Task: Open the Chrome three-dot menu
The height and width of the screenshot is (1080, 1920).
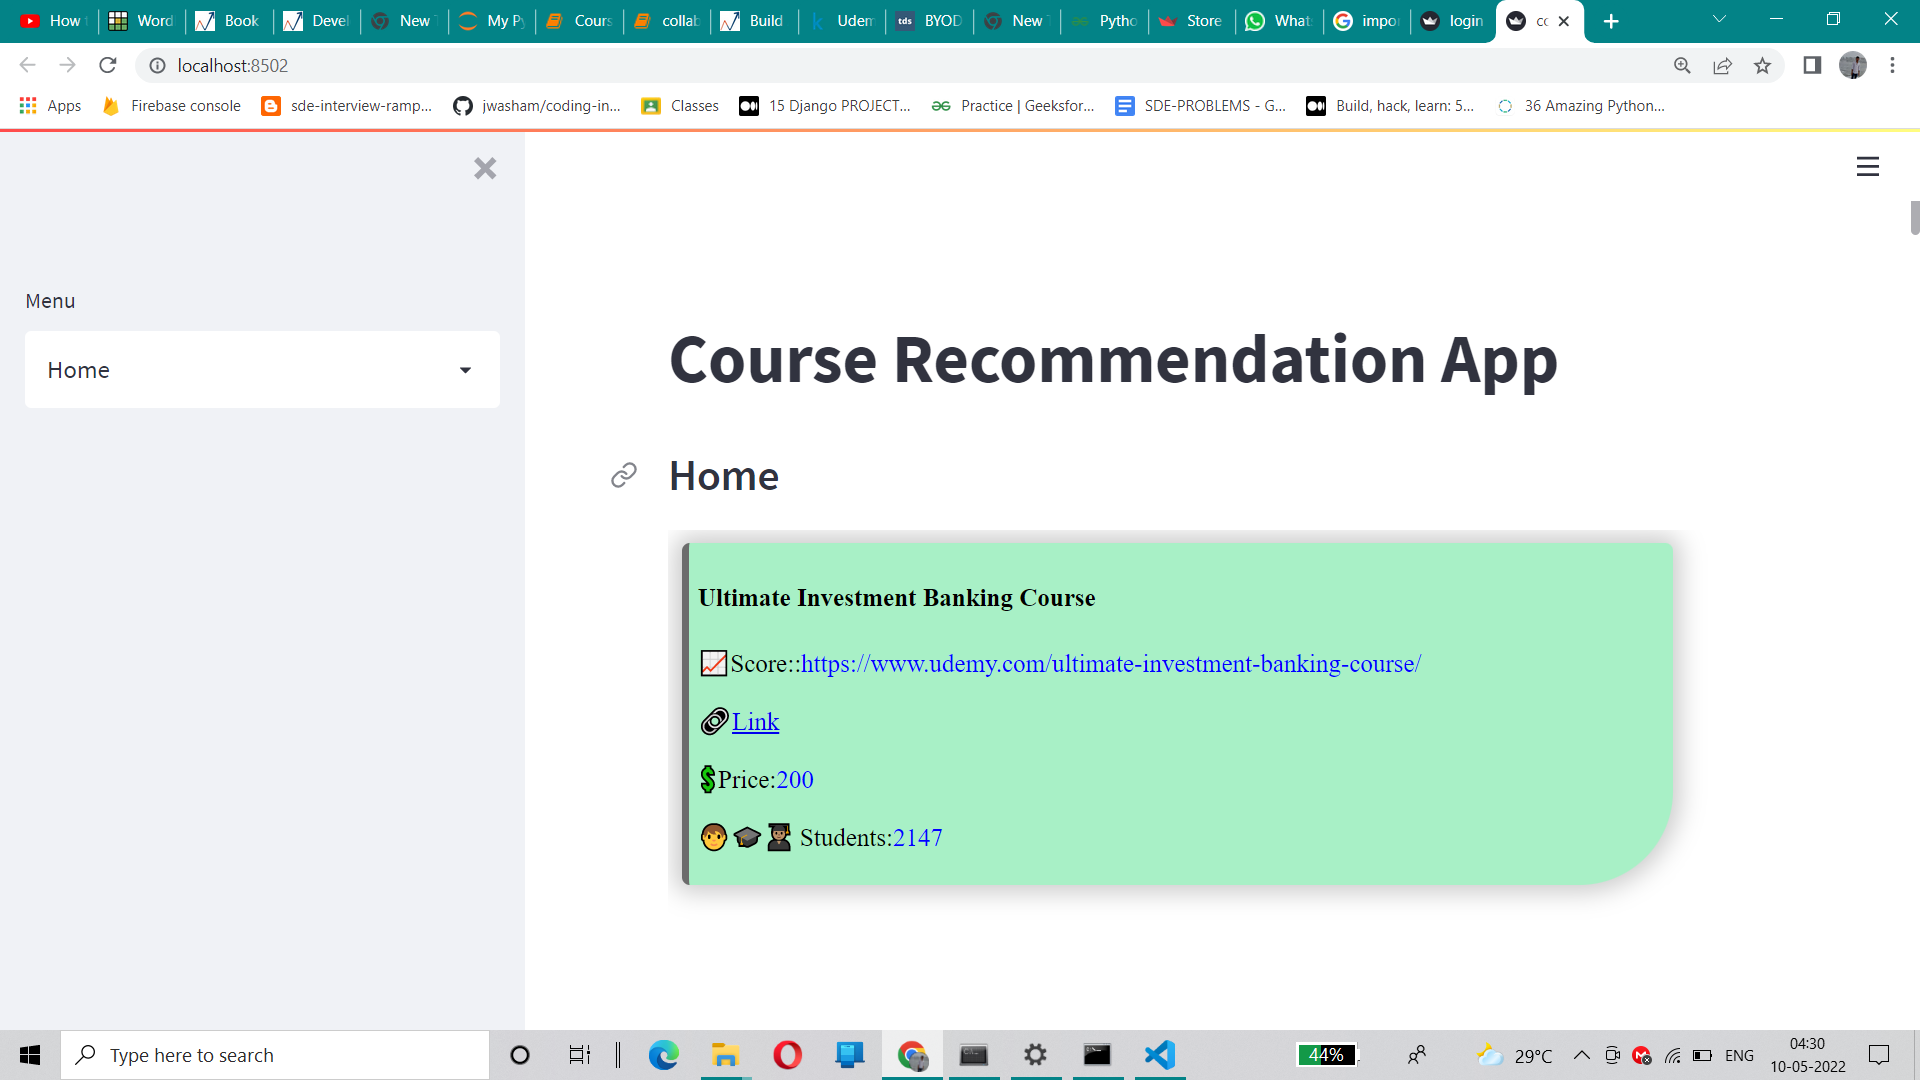Action: click(x=1892, y=65)
